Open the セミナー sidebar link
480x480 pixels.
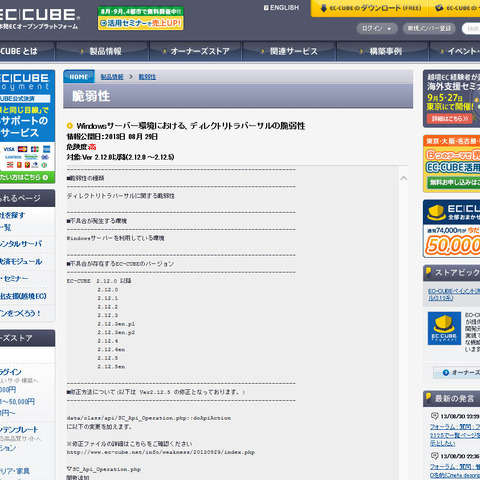pos(14,278)
